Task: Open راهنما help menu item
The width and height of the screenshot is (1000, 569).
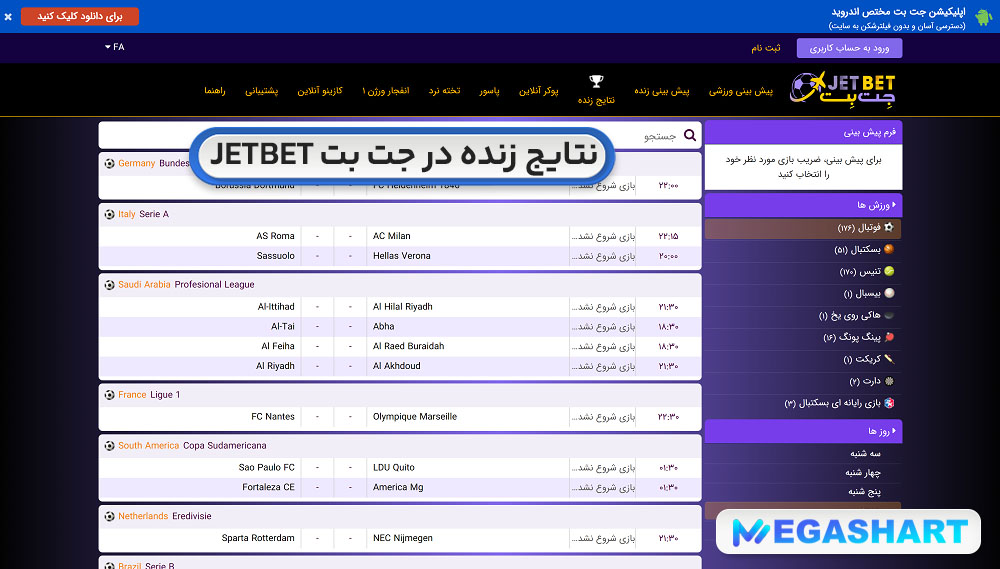Action: tap(215, 91)
